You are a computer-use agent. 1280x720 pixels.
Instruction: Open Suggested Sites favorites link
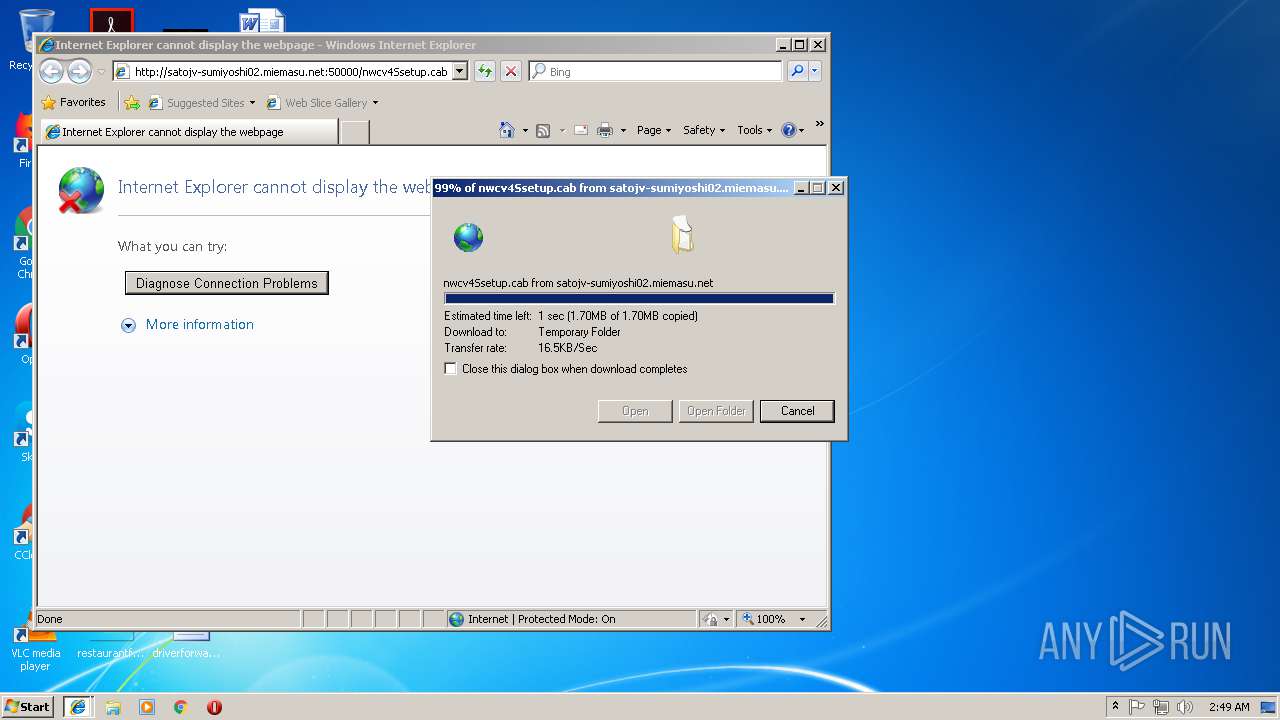tap(201, 102)
